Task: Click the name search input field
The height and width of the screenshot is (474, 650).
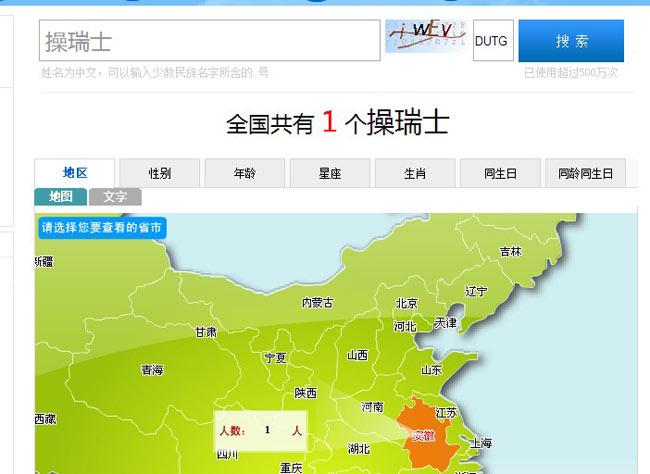Action: (210, 41)
